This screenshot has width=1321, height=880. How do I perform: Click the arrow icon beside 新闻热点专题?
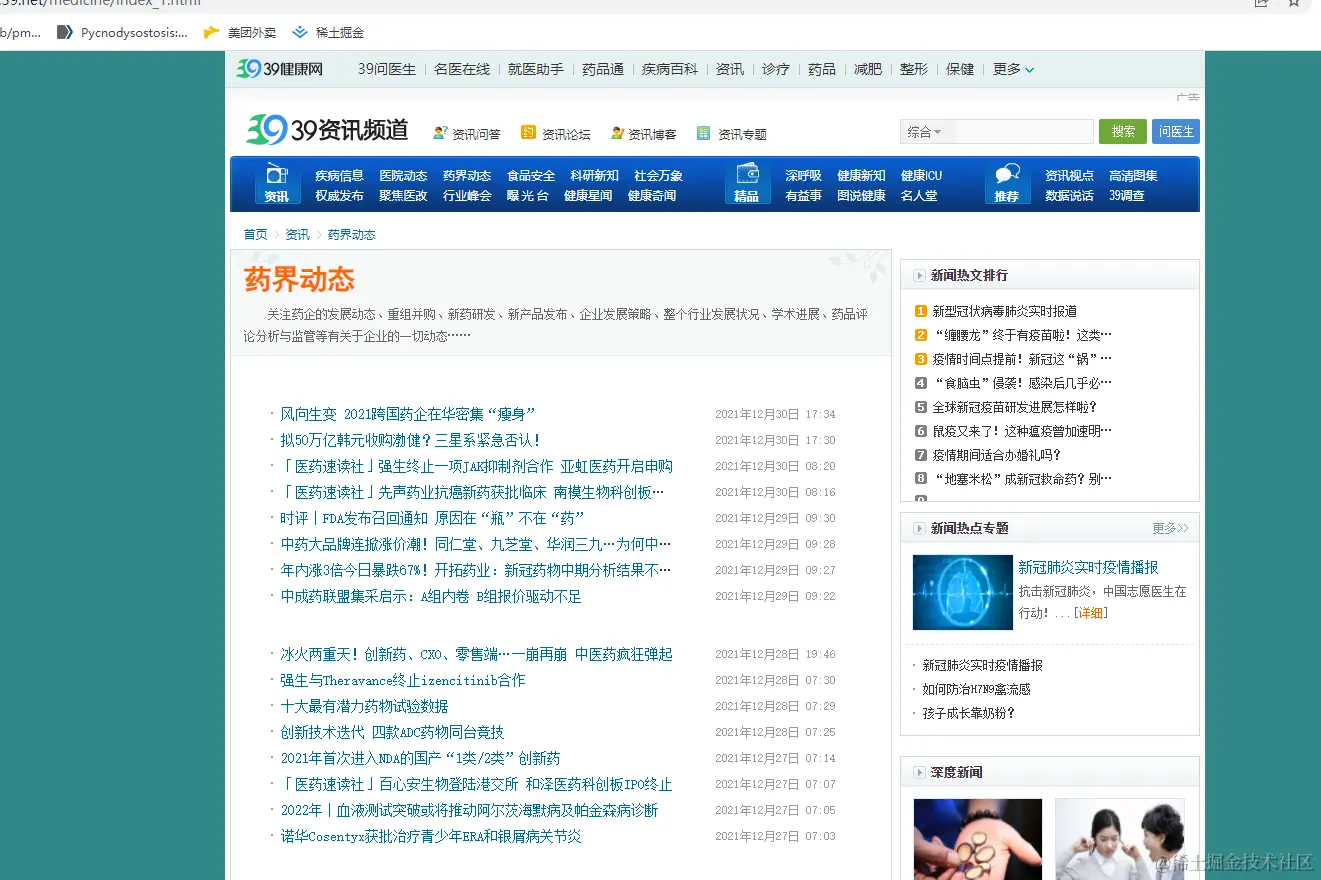(x=919, y=528)
